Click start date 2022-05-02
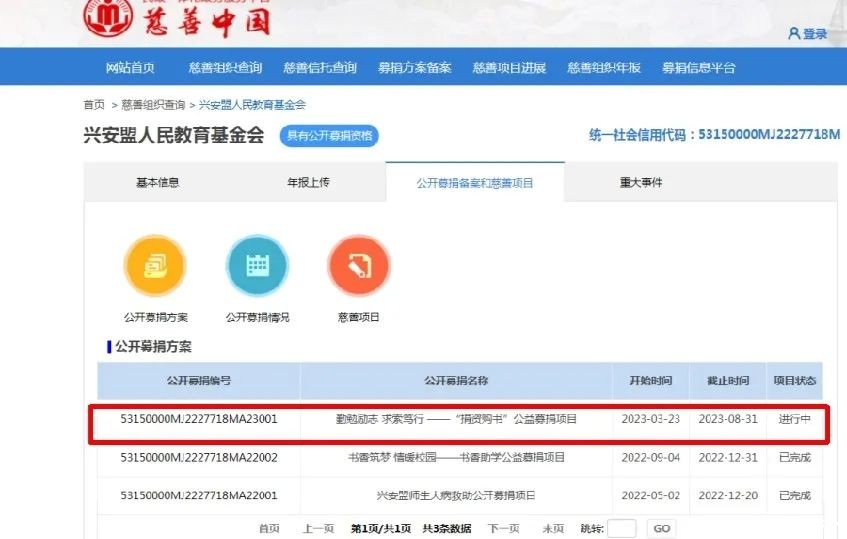The width and height of the screenshot is (847, 539). [x=651, y=495]
